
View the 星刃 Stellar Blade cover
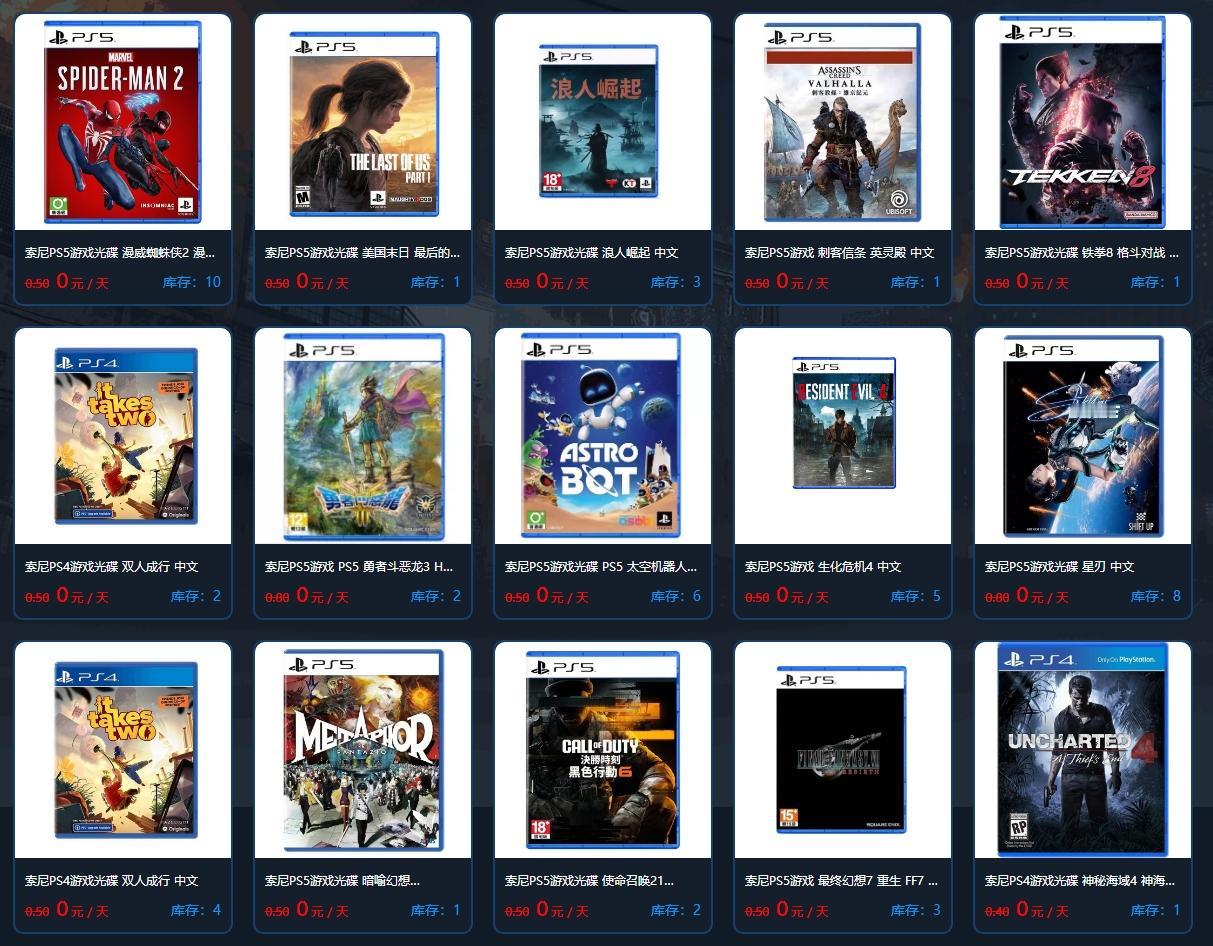[x=1084, y=437]
